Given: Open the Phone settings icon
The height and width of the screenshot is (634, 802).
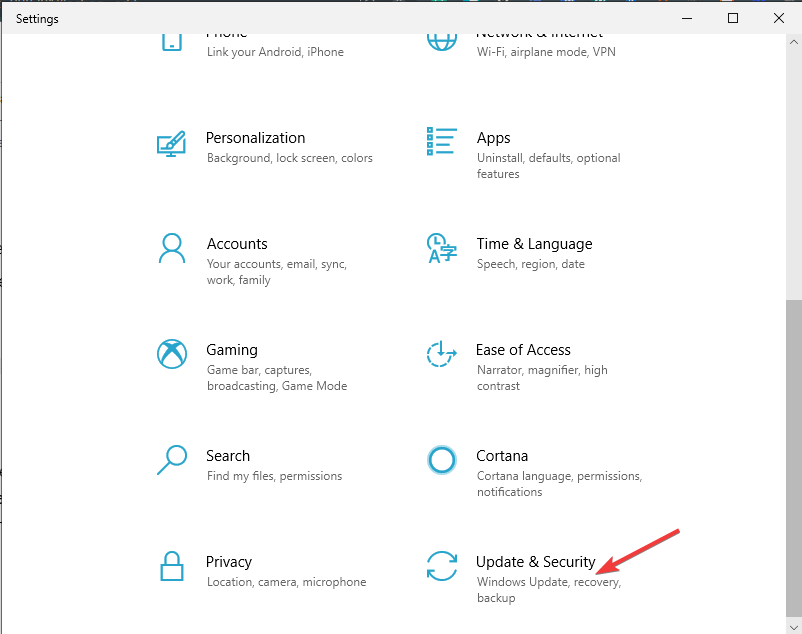Looking at the screenshot, I should (x=172, y=42).
